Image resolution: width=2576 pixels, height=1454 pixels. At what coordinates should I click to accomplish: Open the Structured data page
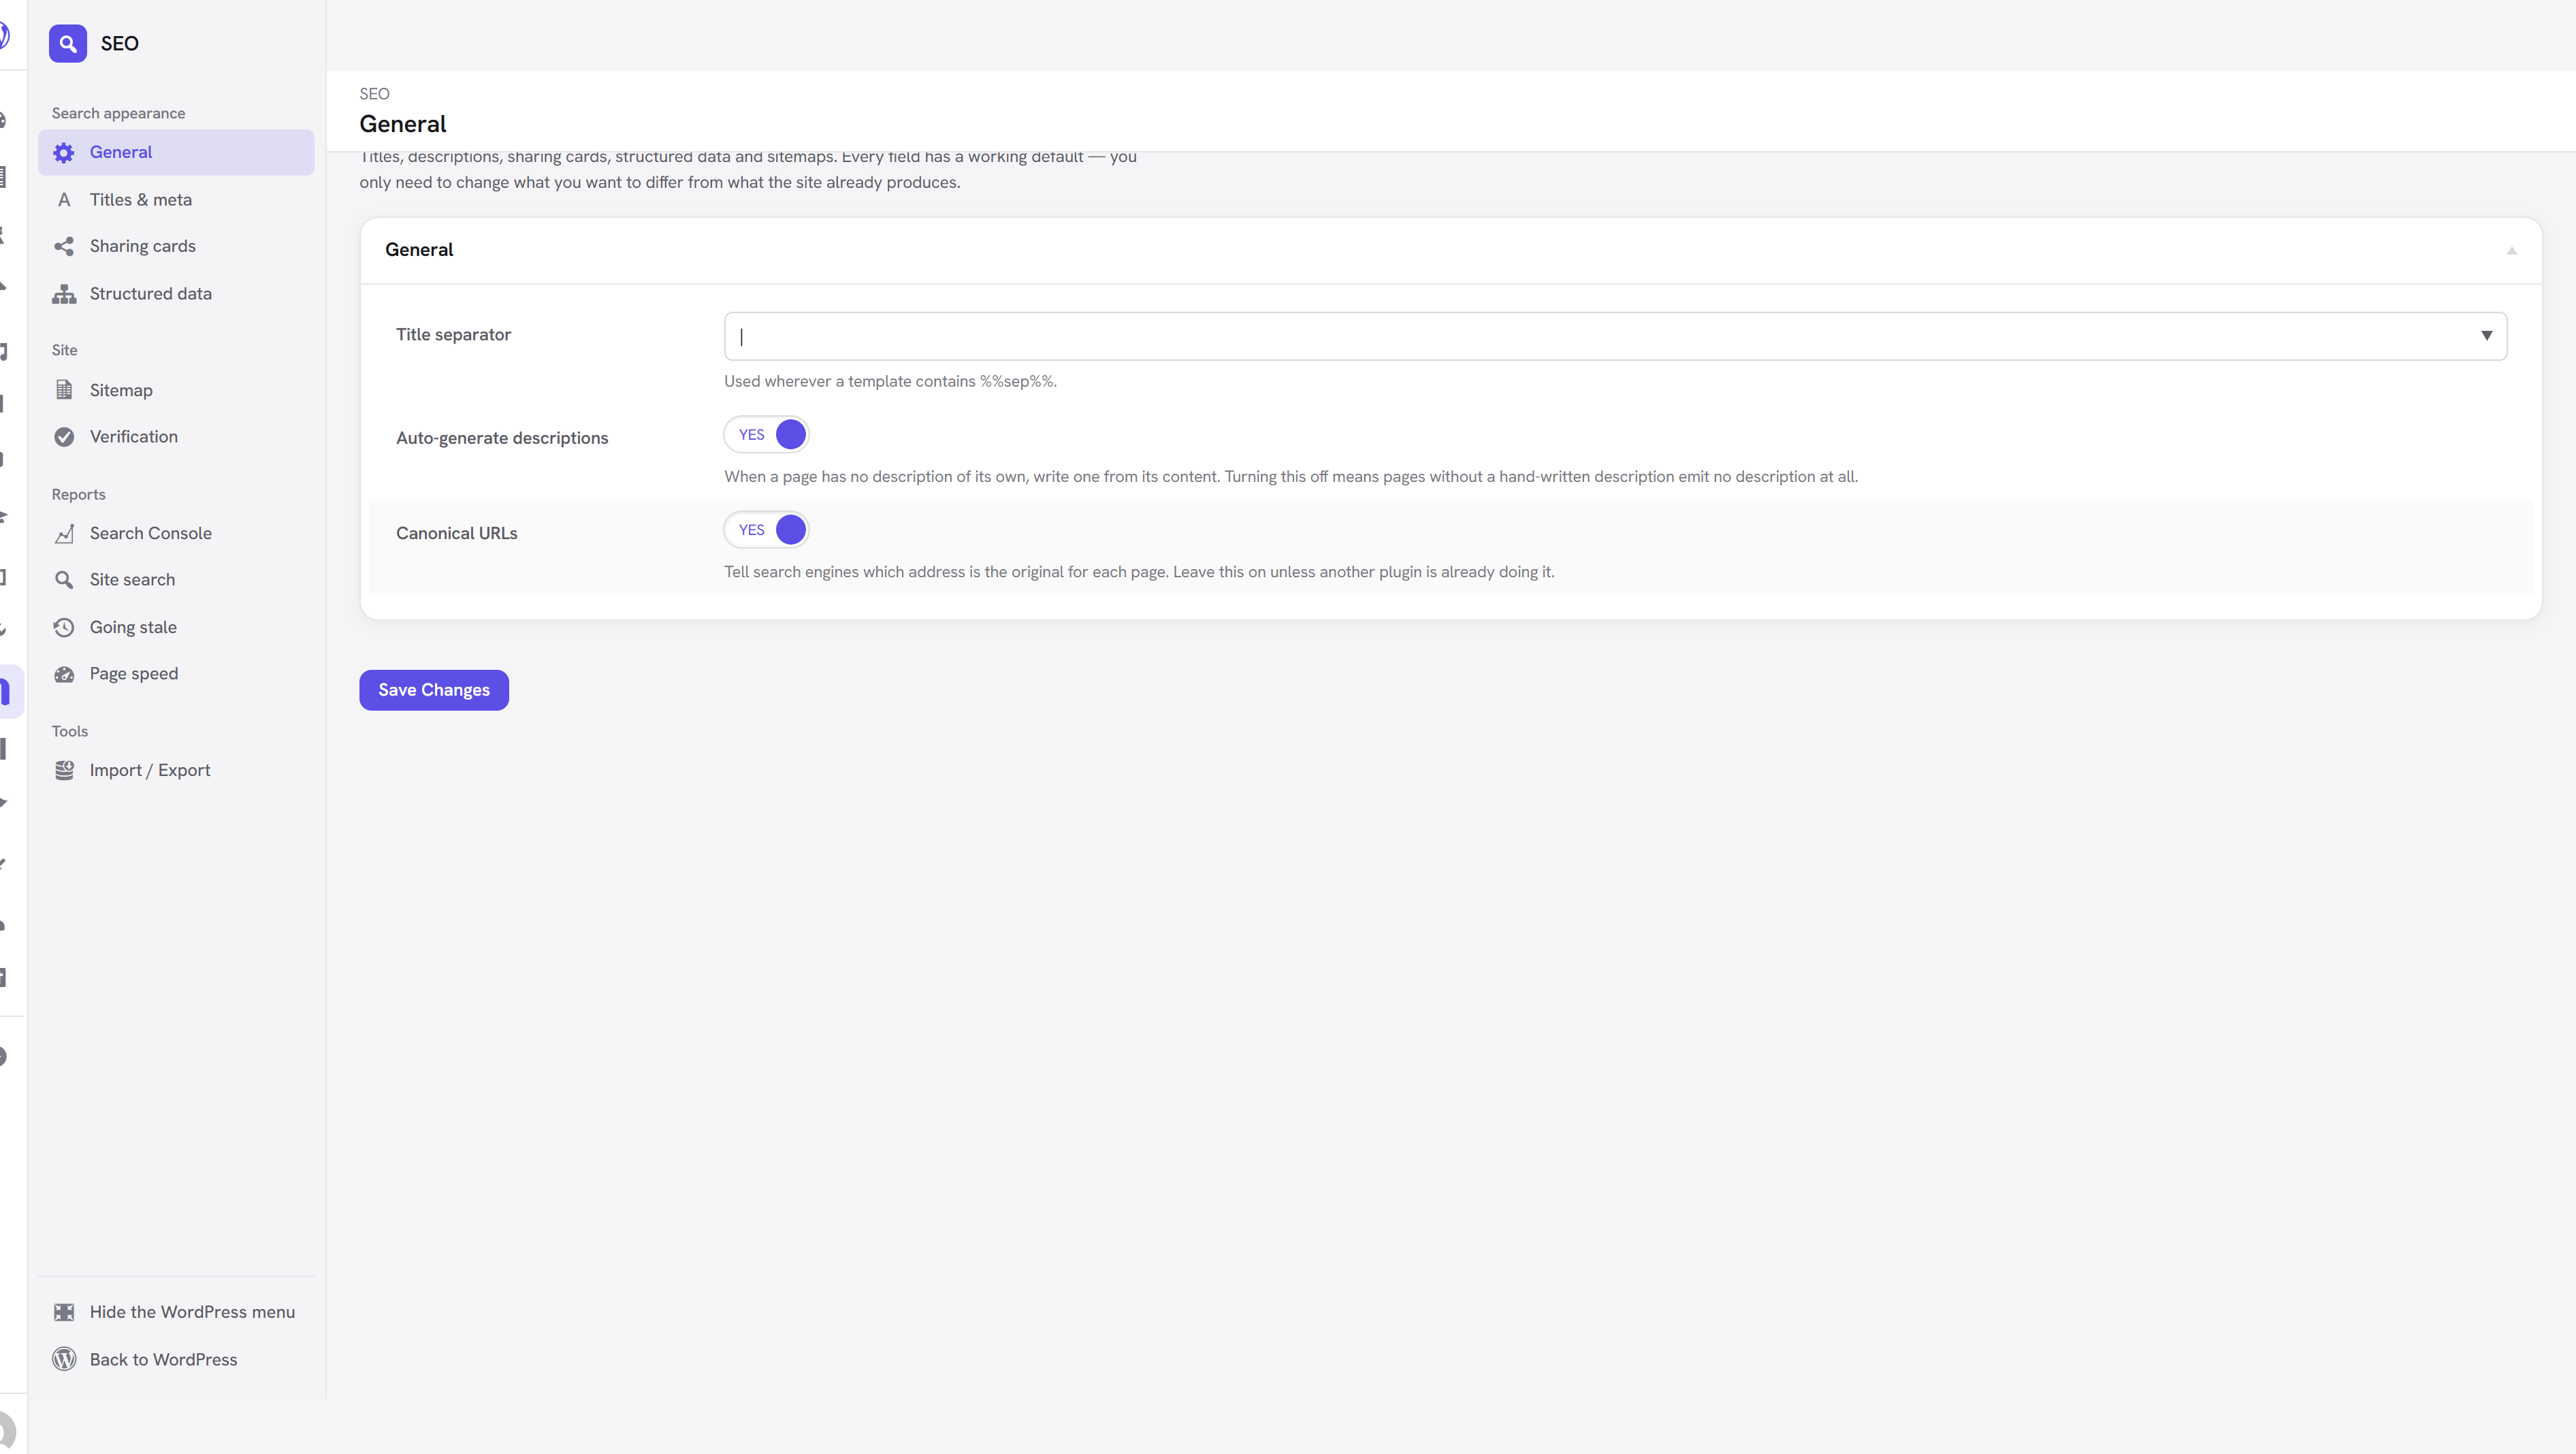176,293
